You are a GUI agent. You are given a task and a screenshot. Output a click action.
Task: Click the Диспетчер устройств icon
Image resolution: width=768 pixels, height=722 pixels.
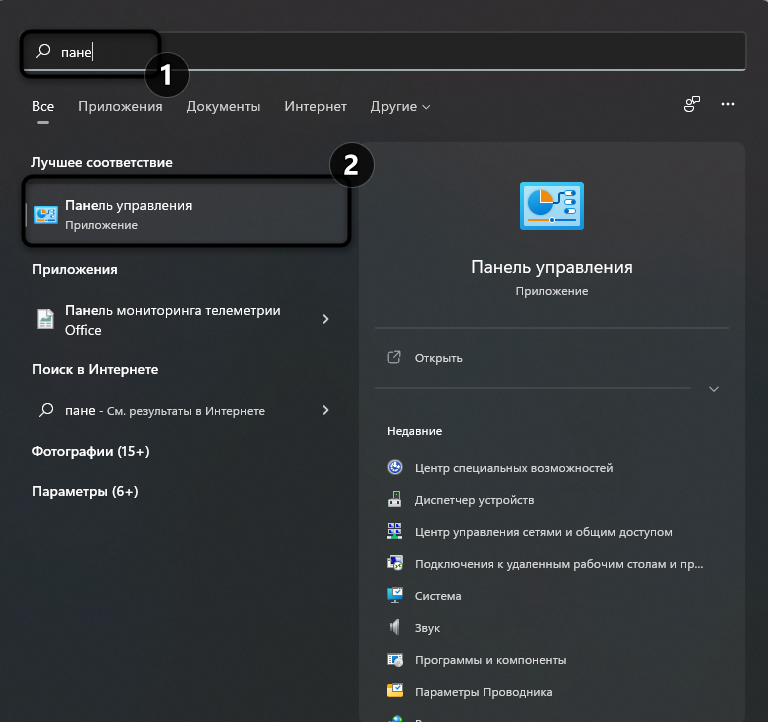pyautogui.click(x=395, y=499)
